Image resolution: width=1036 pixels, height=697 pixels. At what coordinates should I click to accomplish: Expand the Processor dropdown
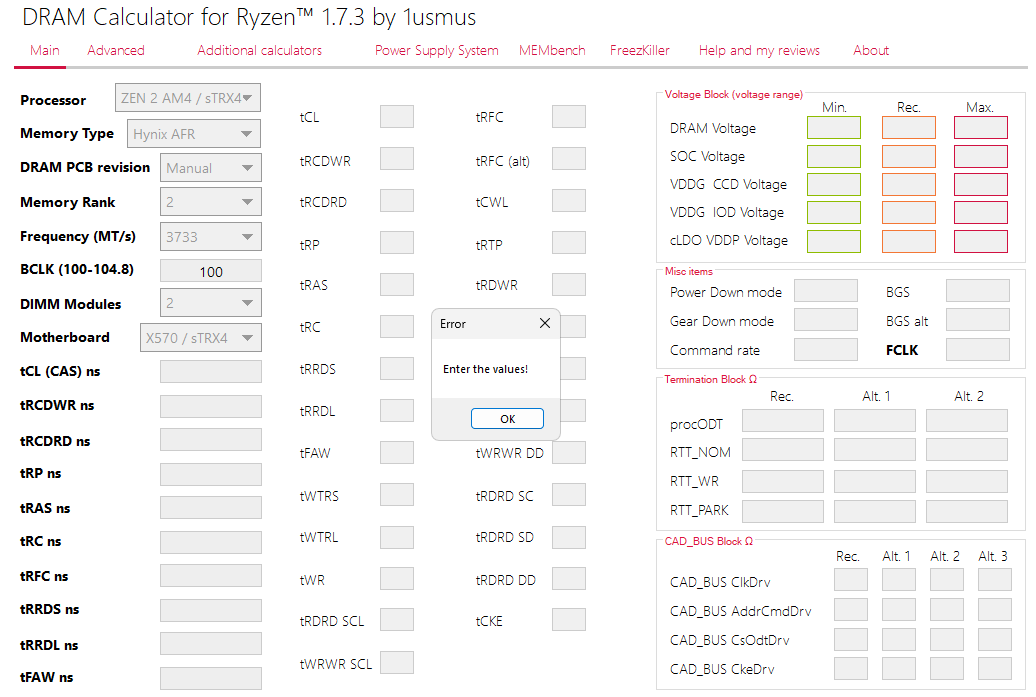tap(188, 98)
